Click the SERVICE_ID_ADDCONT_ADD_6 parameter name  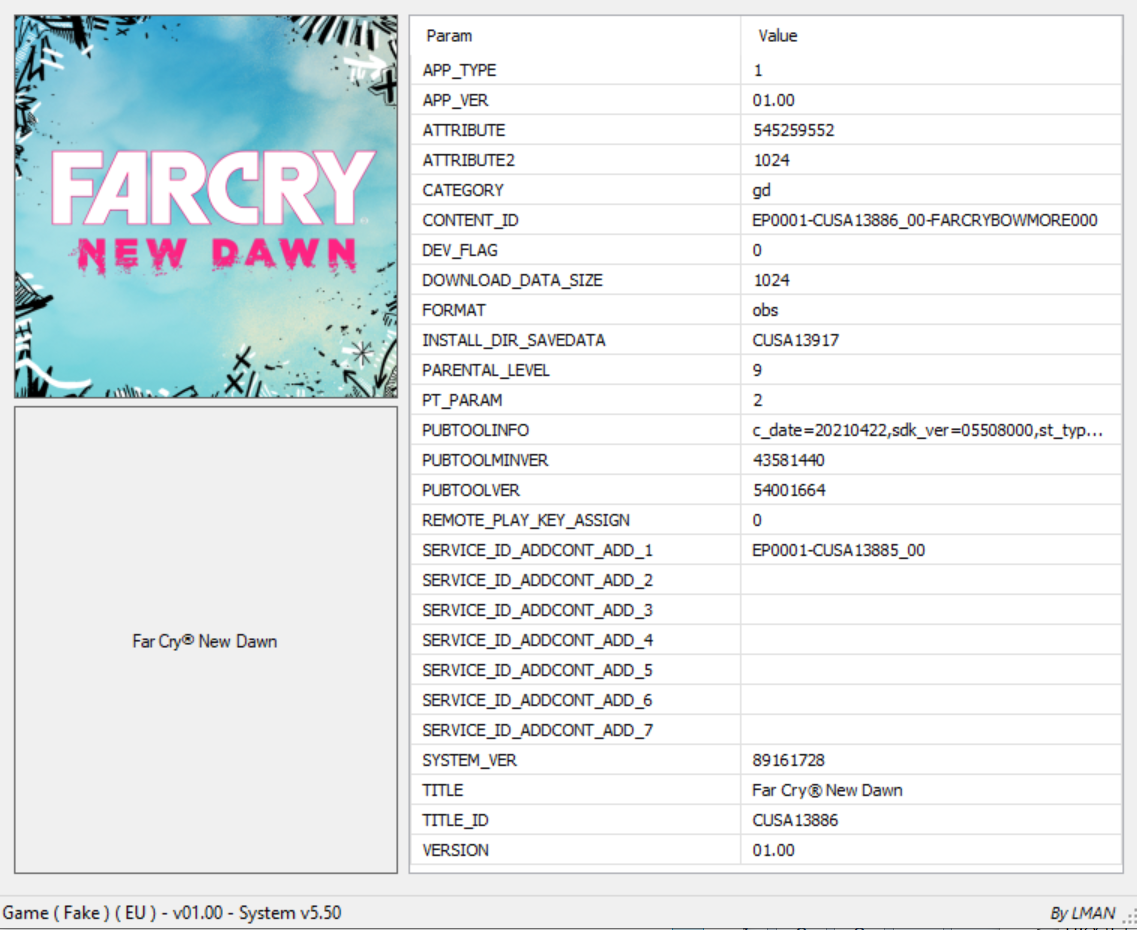(537, 700)
